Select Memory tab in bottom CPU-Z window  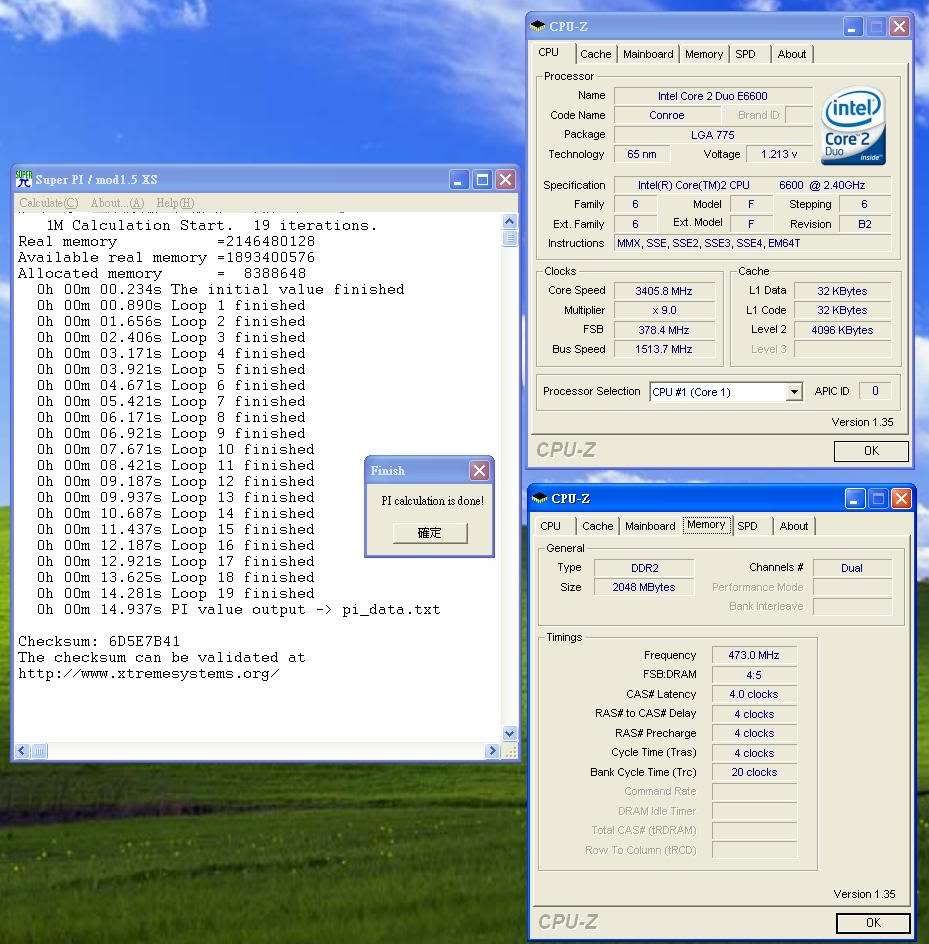706,525
